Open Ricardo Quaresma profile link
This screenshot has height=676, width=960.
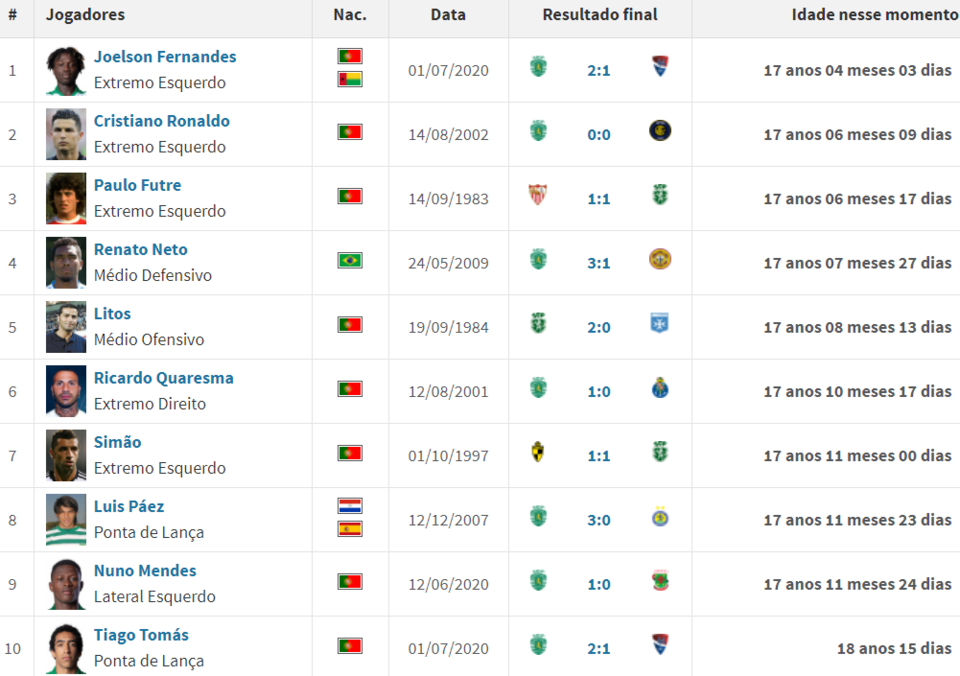click(x=164, y=378)
